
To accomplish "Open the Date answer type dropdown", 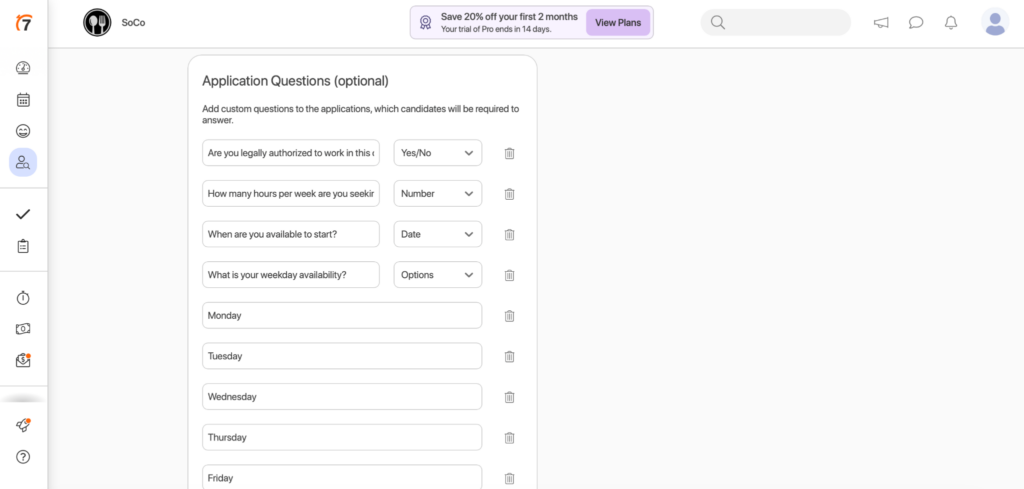I will (x=438, y=234).
